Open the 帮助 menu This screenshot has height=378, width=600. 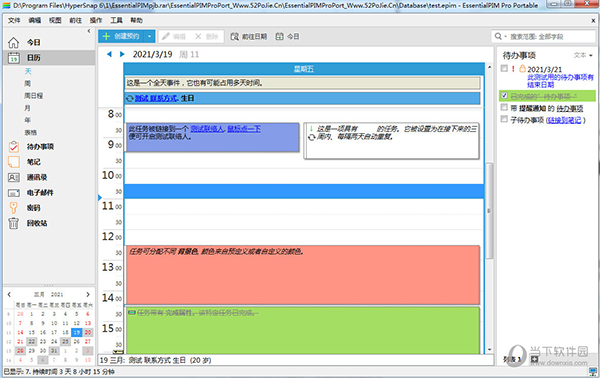click(x=136, y=20)
